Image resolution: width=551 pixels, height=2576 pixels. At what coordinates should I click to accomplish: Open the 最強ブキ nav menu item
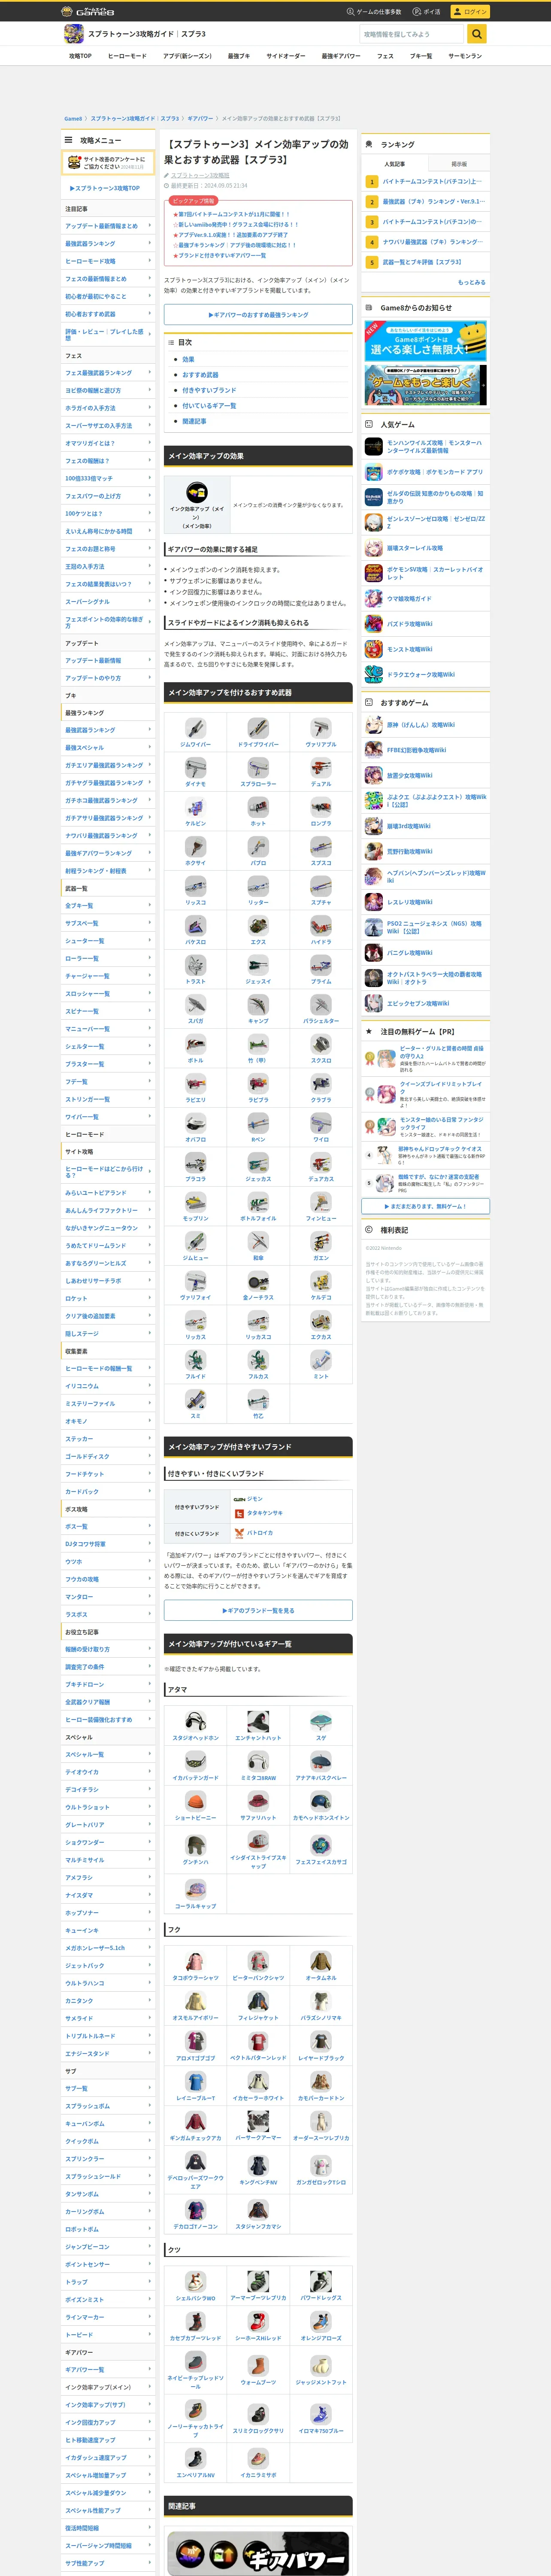[239, 56]
